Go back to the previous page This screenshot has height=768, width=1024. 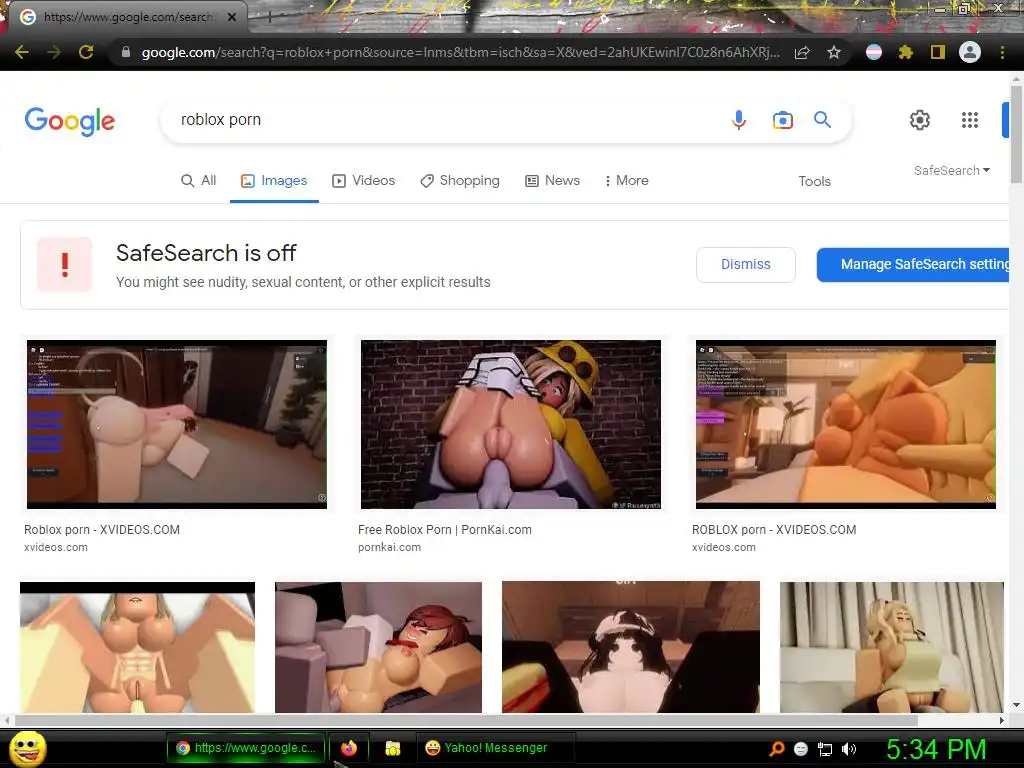point(22,52)
